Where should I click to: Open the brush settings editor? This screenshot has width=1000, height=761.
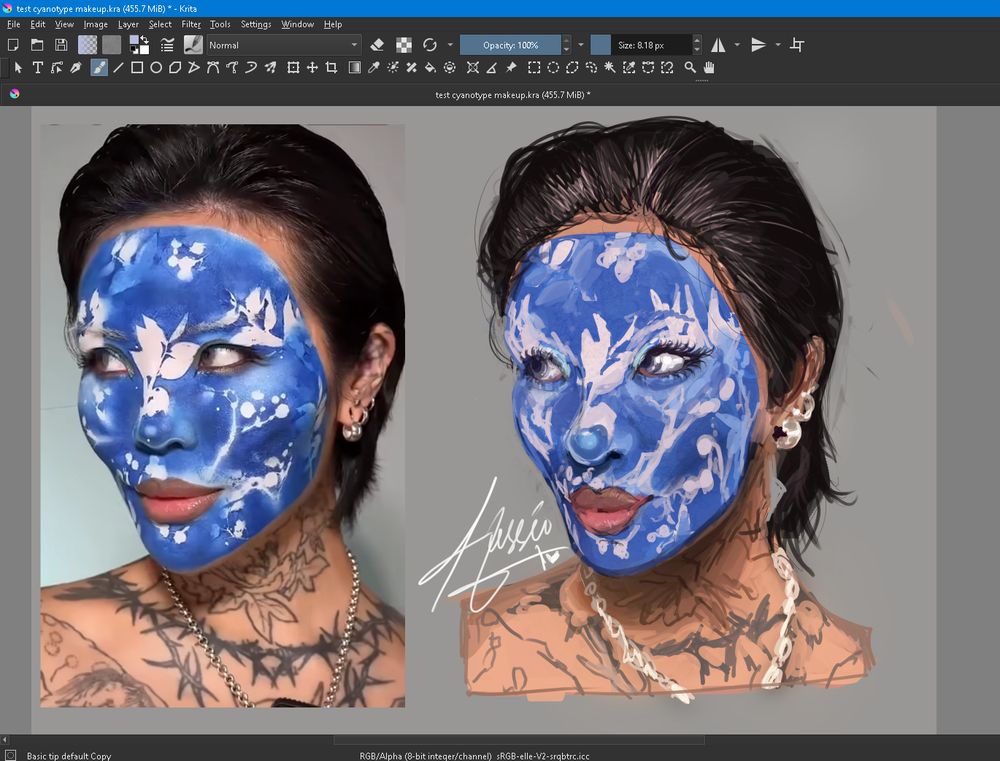point(167,45)
